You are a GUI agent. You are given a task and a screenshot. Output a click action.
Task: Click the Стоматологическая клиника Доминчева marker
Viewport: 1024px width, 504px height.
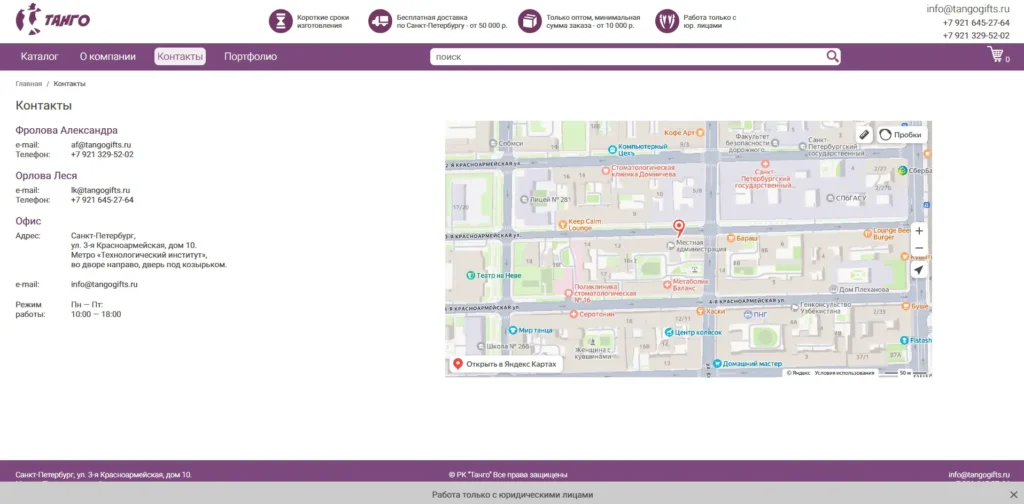[605, 170]
